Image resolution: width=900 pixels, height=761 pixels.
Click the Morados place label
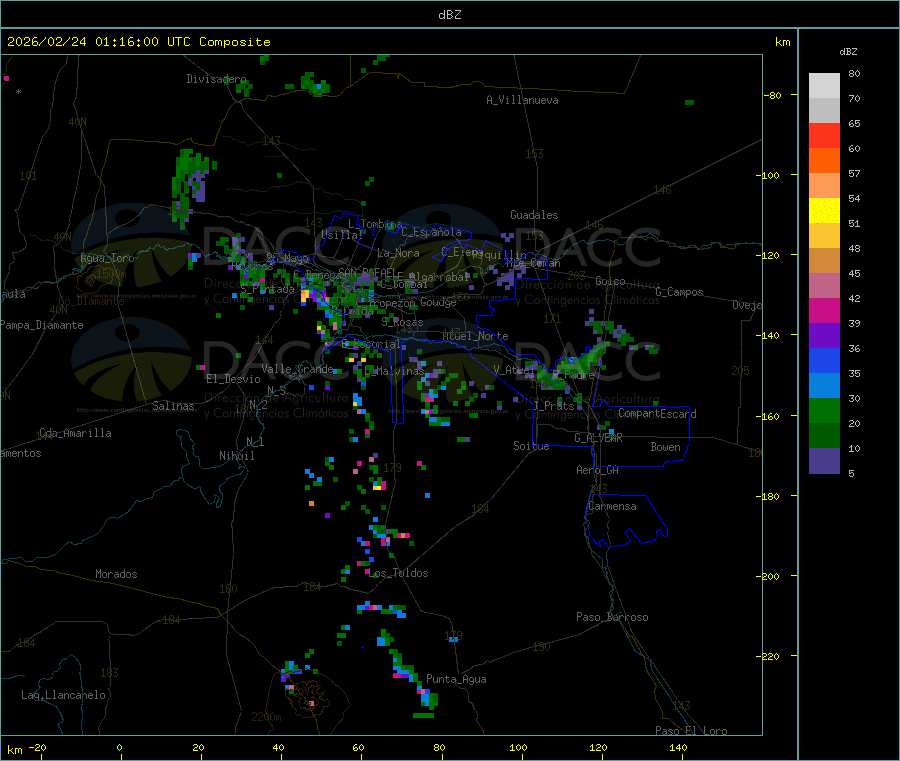click(x=116, y=574)
